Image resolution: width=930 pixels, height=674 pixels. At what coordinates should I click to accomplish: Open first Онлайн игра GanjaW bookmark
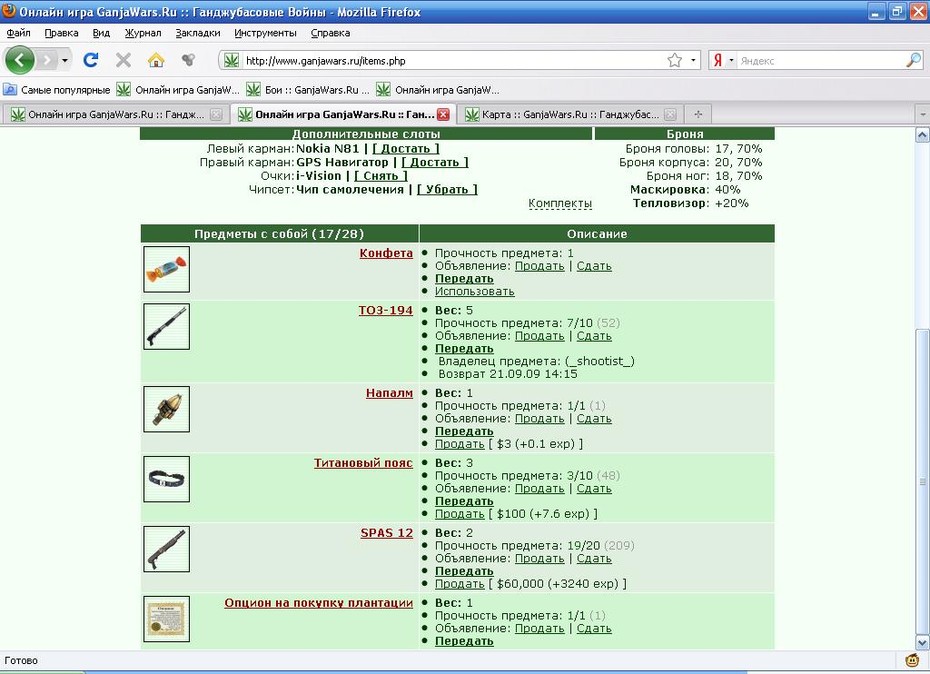[178, 90]
